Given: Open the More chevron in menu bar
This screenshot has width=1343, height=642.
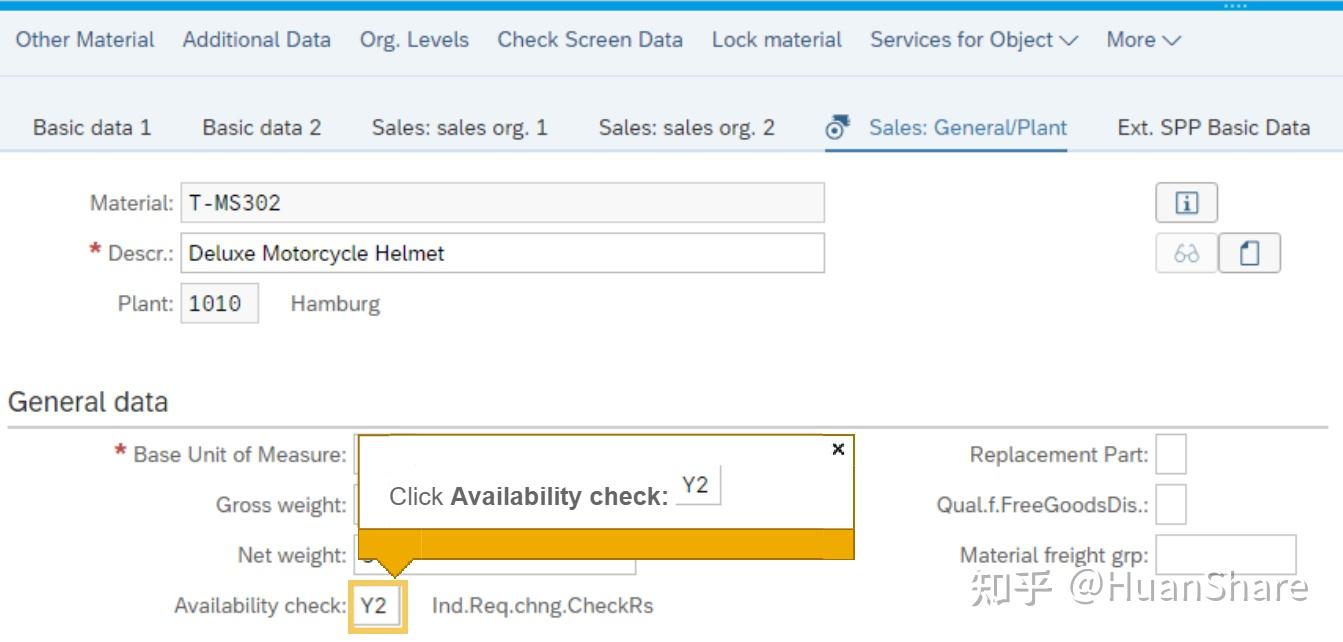Looking at the screenshot, I should 1171,40.
